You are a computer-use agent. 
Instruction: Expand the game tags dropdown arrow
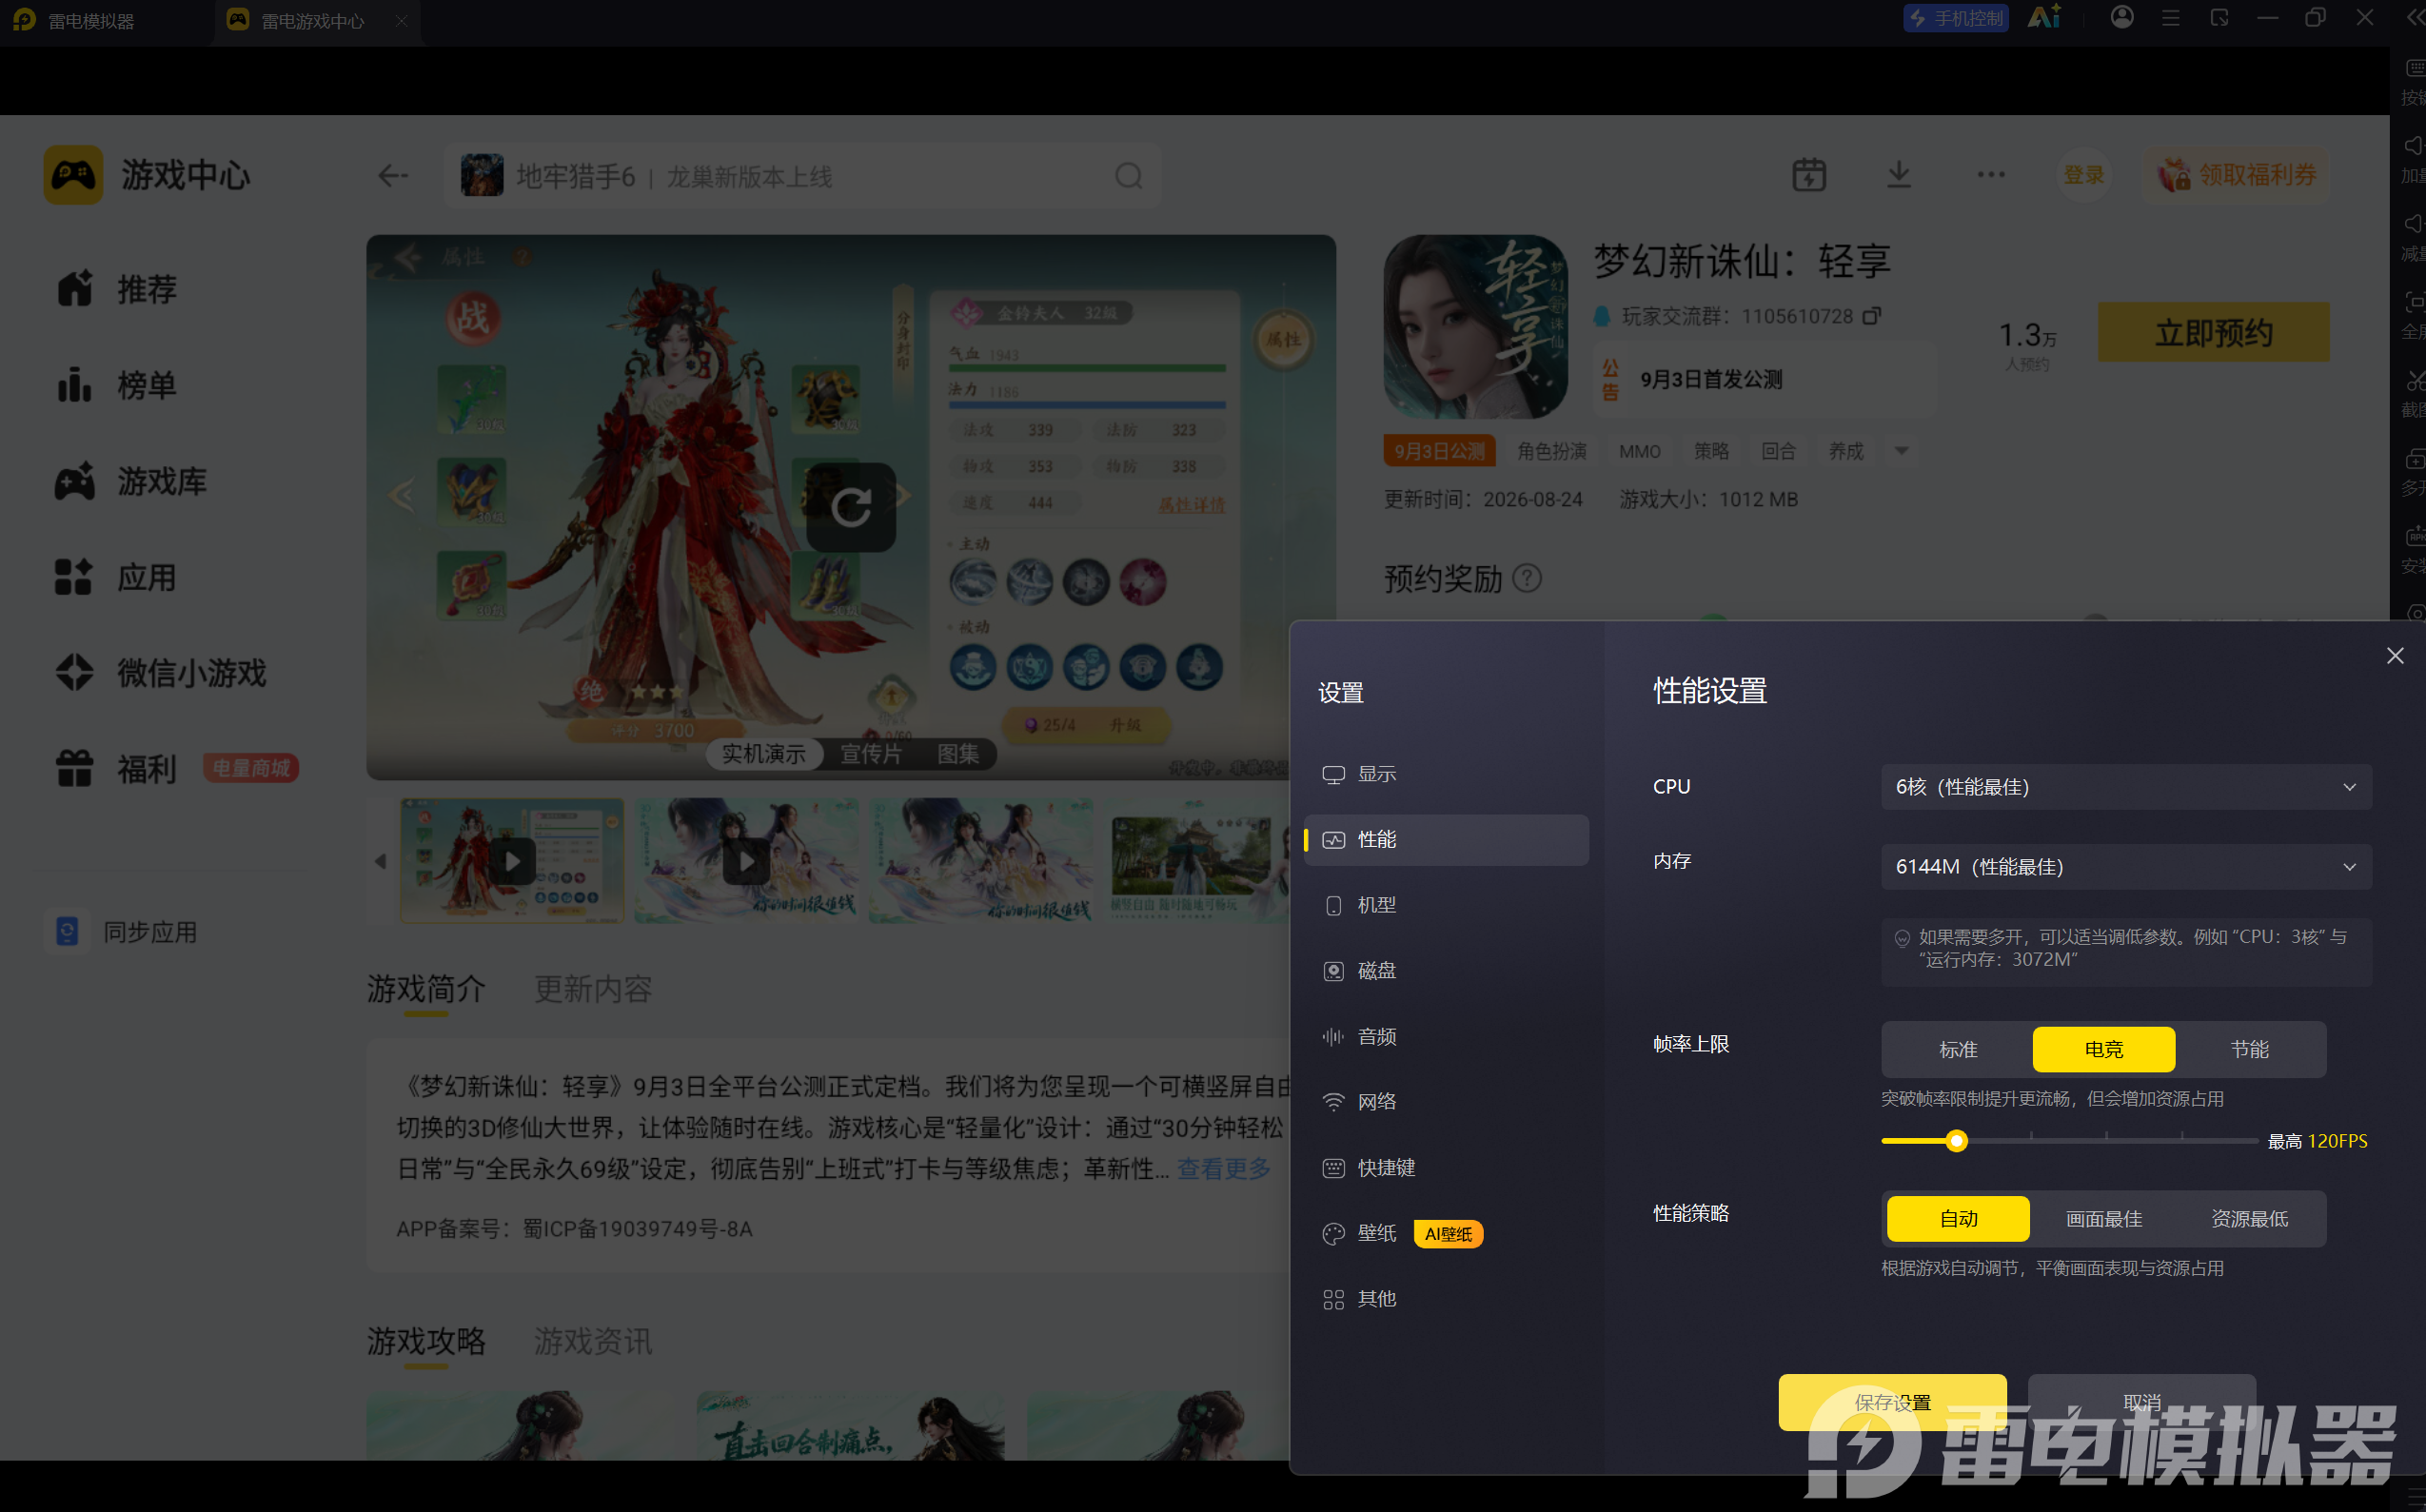[x=1901, y=451]
